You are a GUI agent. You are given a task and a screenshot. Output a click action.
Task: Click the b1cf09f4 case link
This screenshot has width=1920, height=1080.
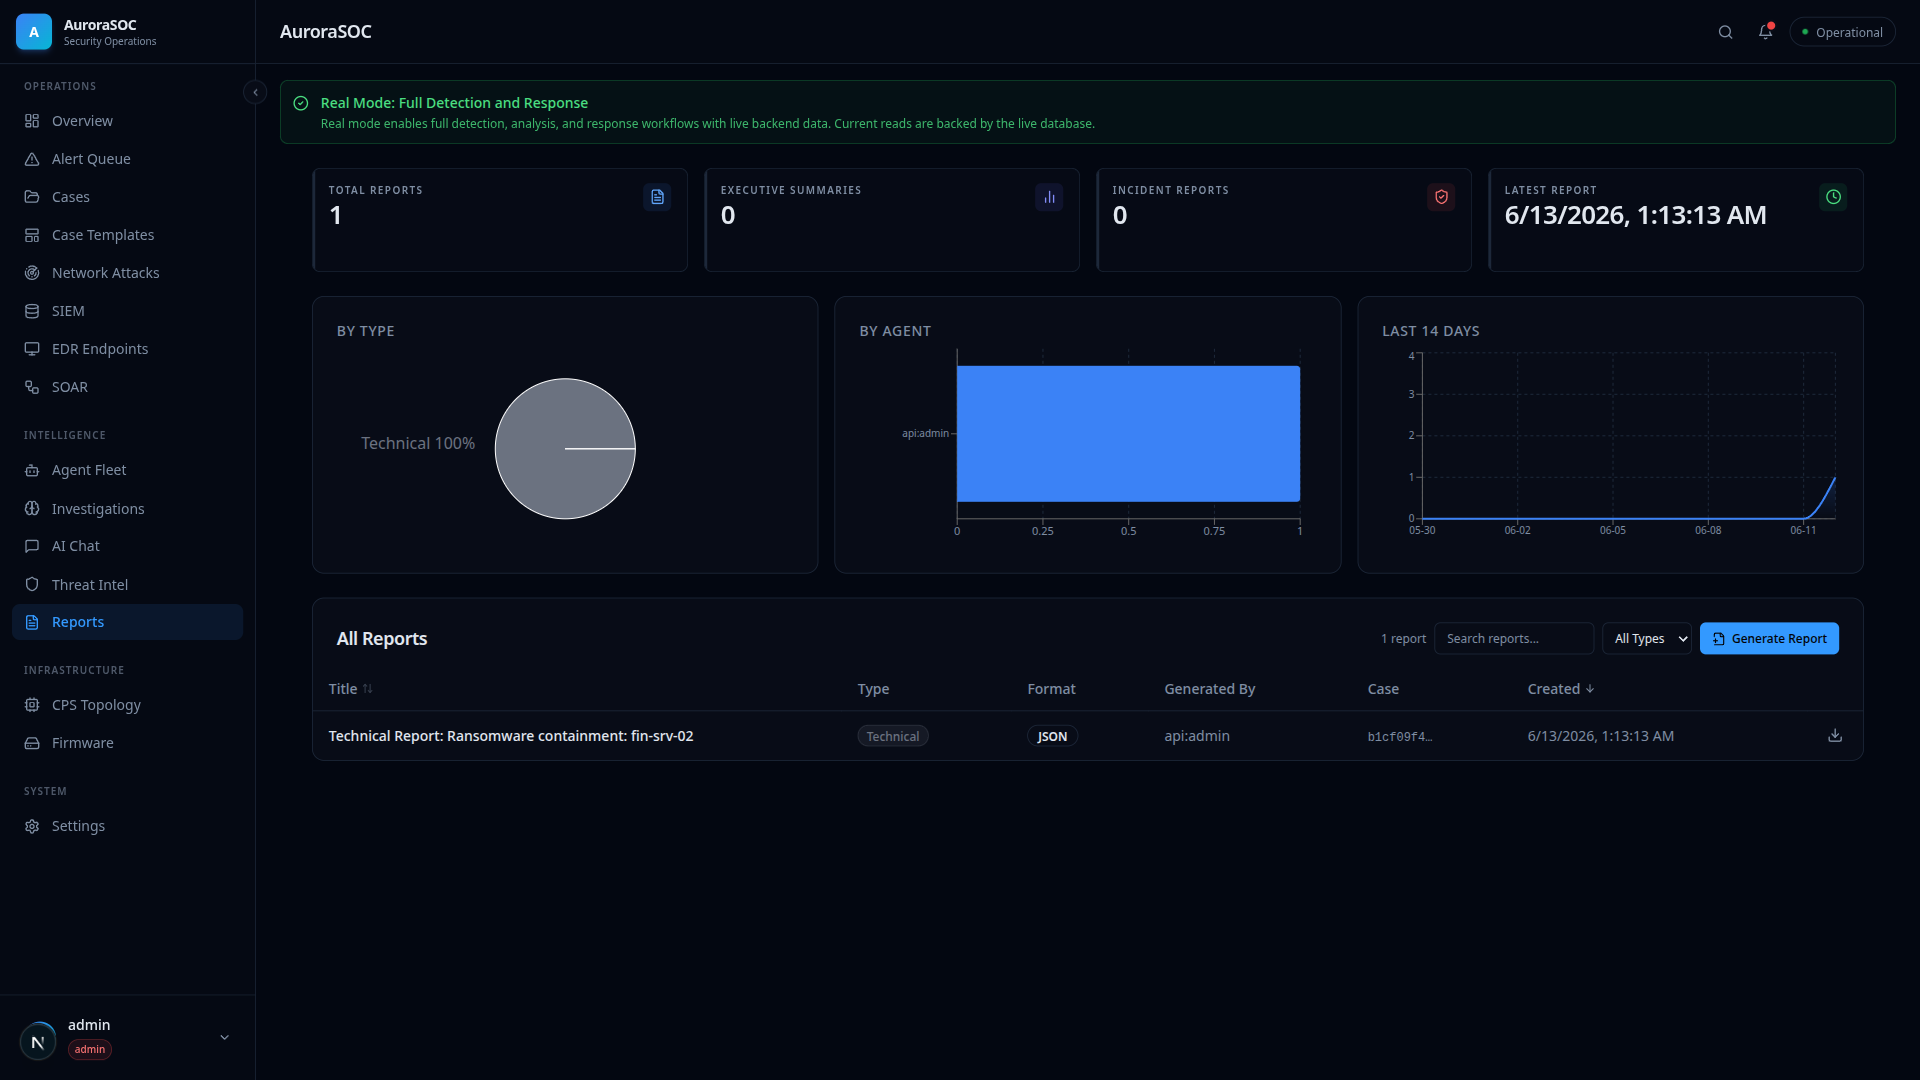[x=1399, y=737]
